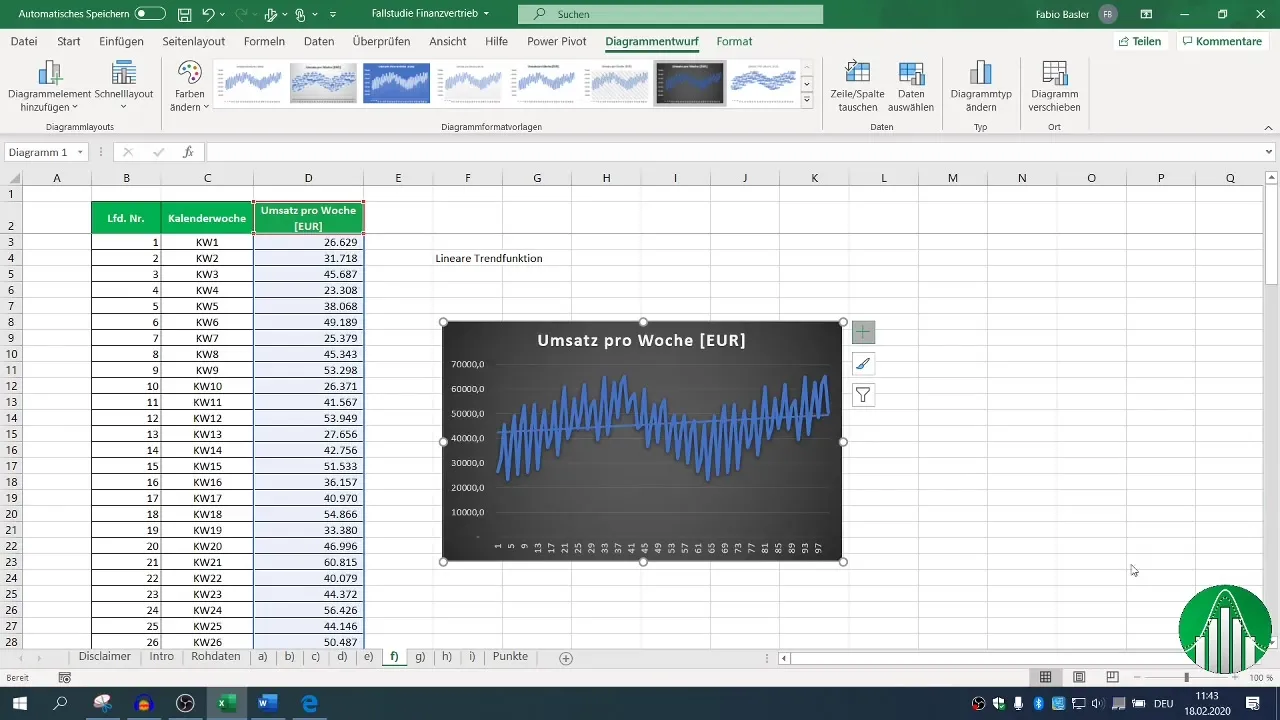Open chart styles brush button
Image resolution: width=1280 pixels, height=720 pixels.
click(863, 364)
